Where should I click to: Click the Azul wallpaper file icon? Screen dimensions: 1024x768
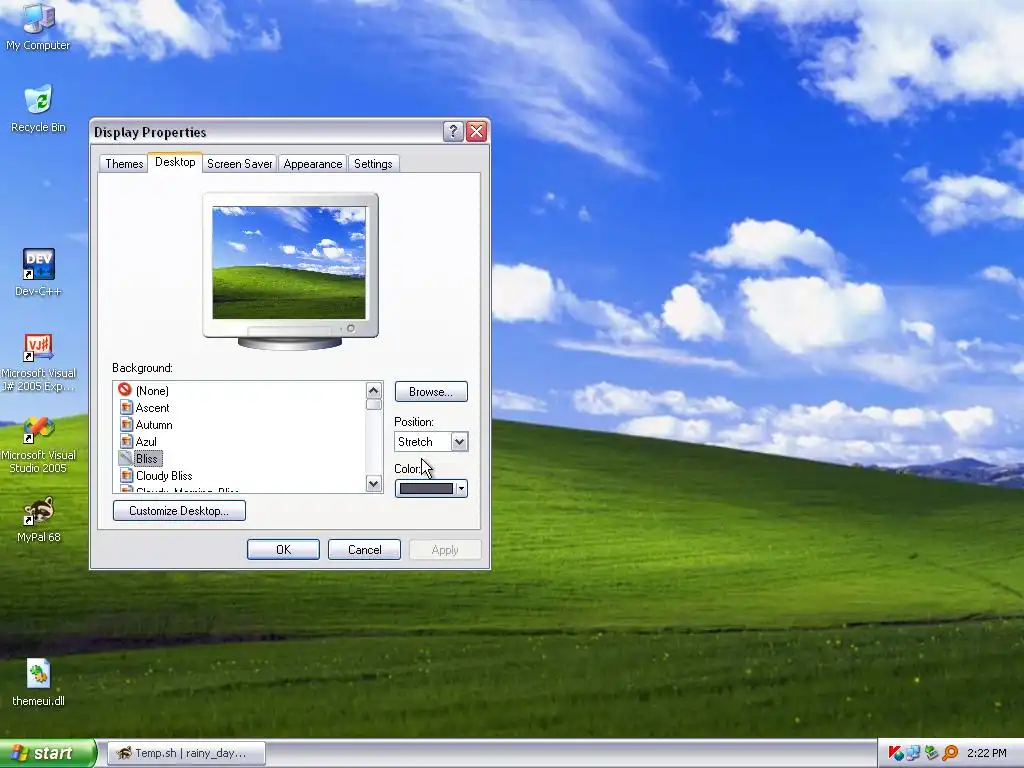click(127, 441)
